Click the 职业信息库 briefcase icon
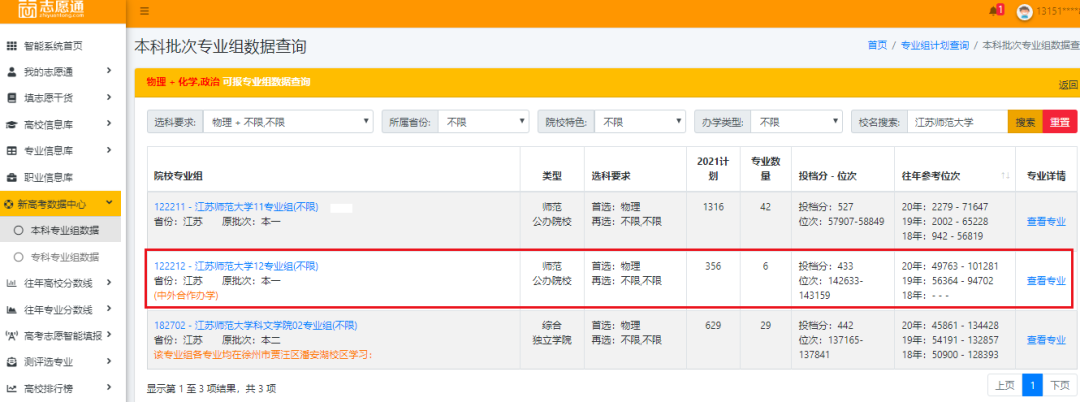This screenshot has height=402, width=1080. [12, 177]
